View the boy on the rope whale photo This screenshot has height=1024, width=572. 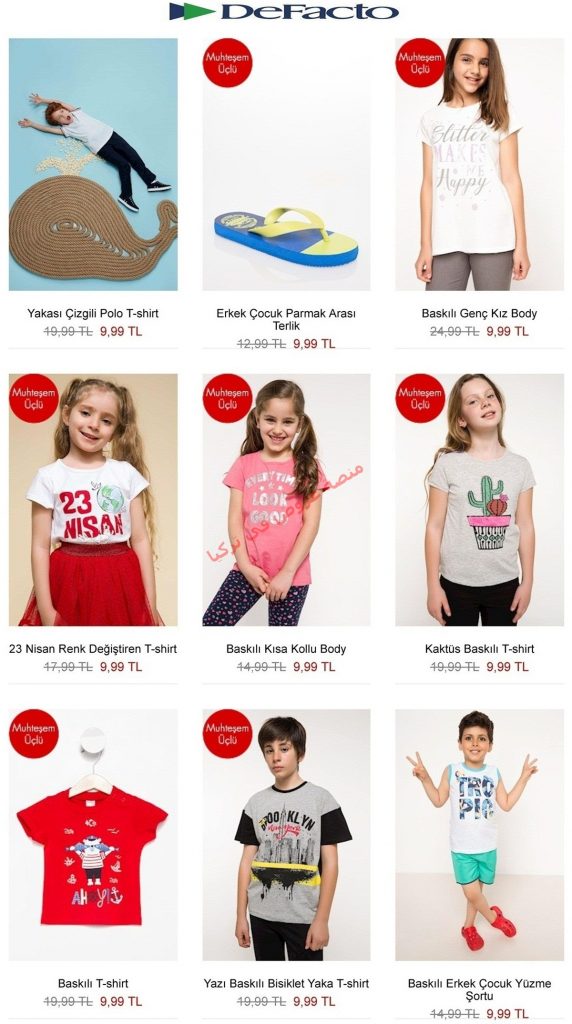93,164
